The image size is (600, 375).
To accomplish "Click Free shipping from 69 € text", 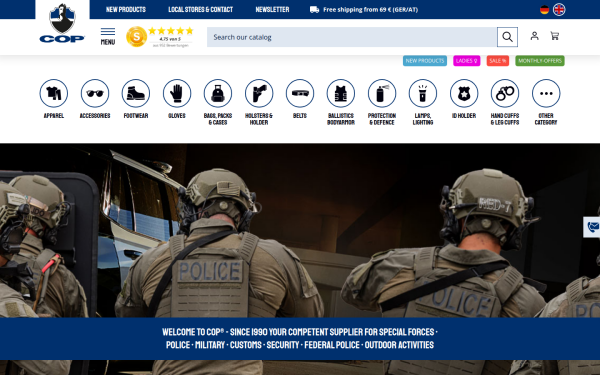I will tap(370, 10).
